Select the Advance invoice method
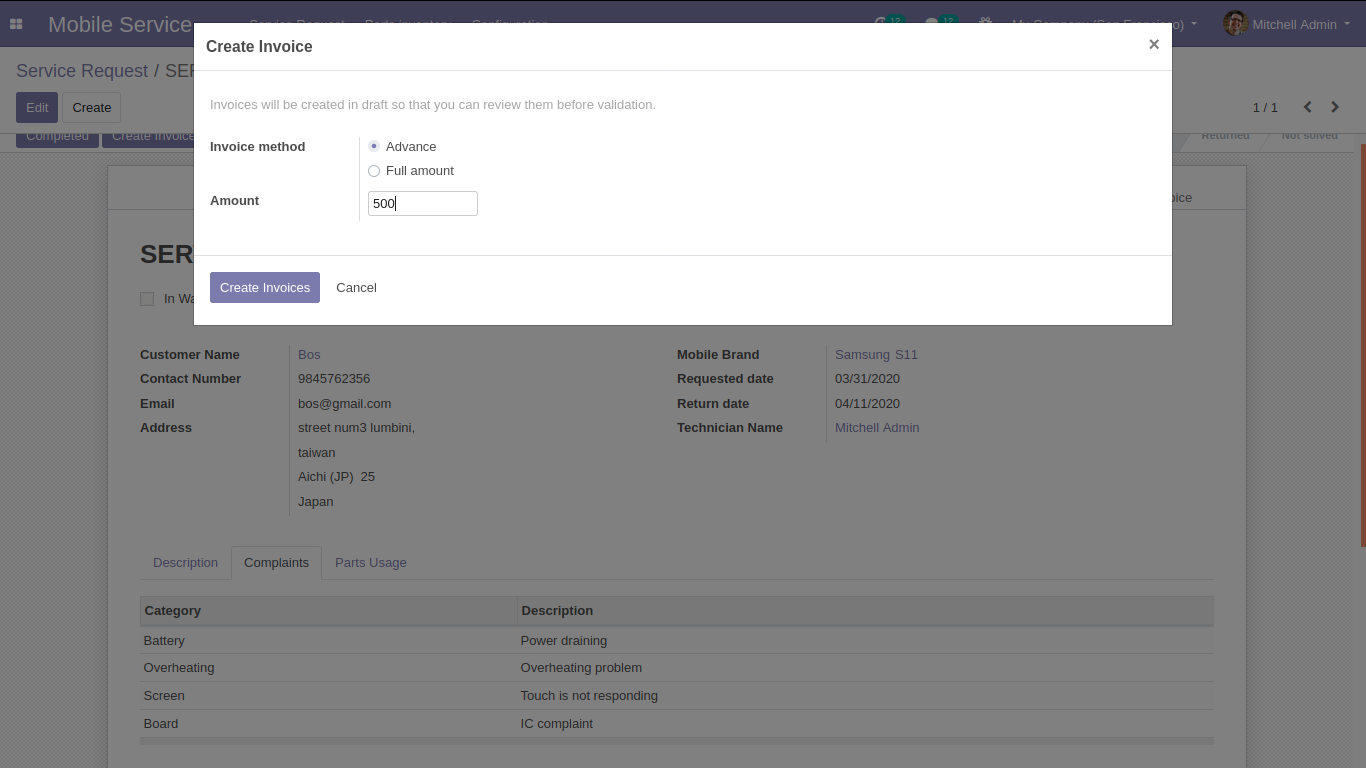The image size is (1366, 768). (374, 146)
